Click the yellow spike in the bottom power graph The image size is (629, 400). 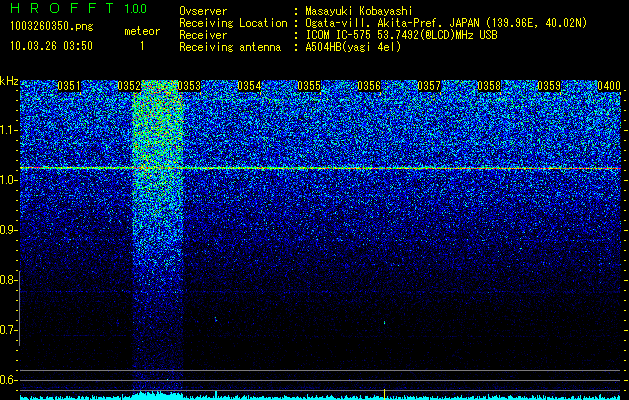(384, 394)
